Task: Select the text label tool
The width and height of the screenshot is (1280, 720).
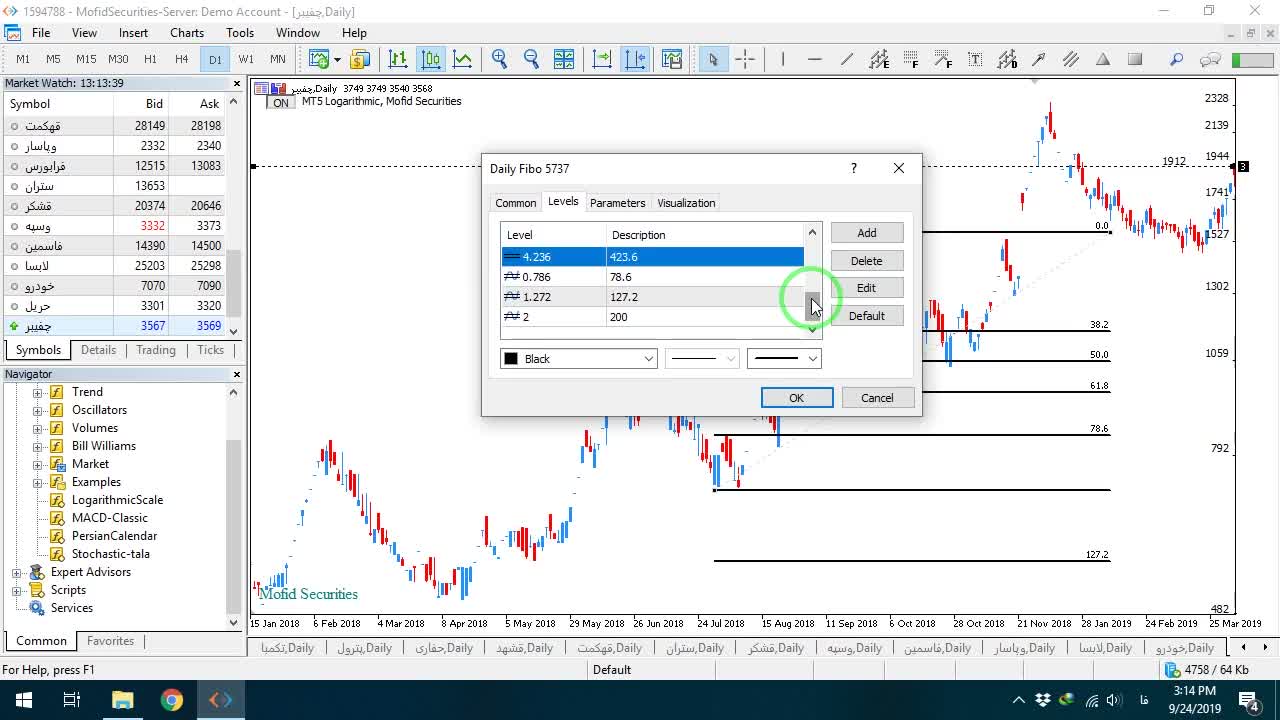Action: point(975,59)
